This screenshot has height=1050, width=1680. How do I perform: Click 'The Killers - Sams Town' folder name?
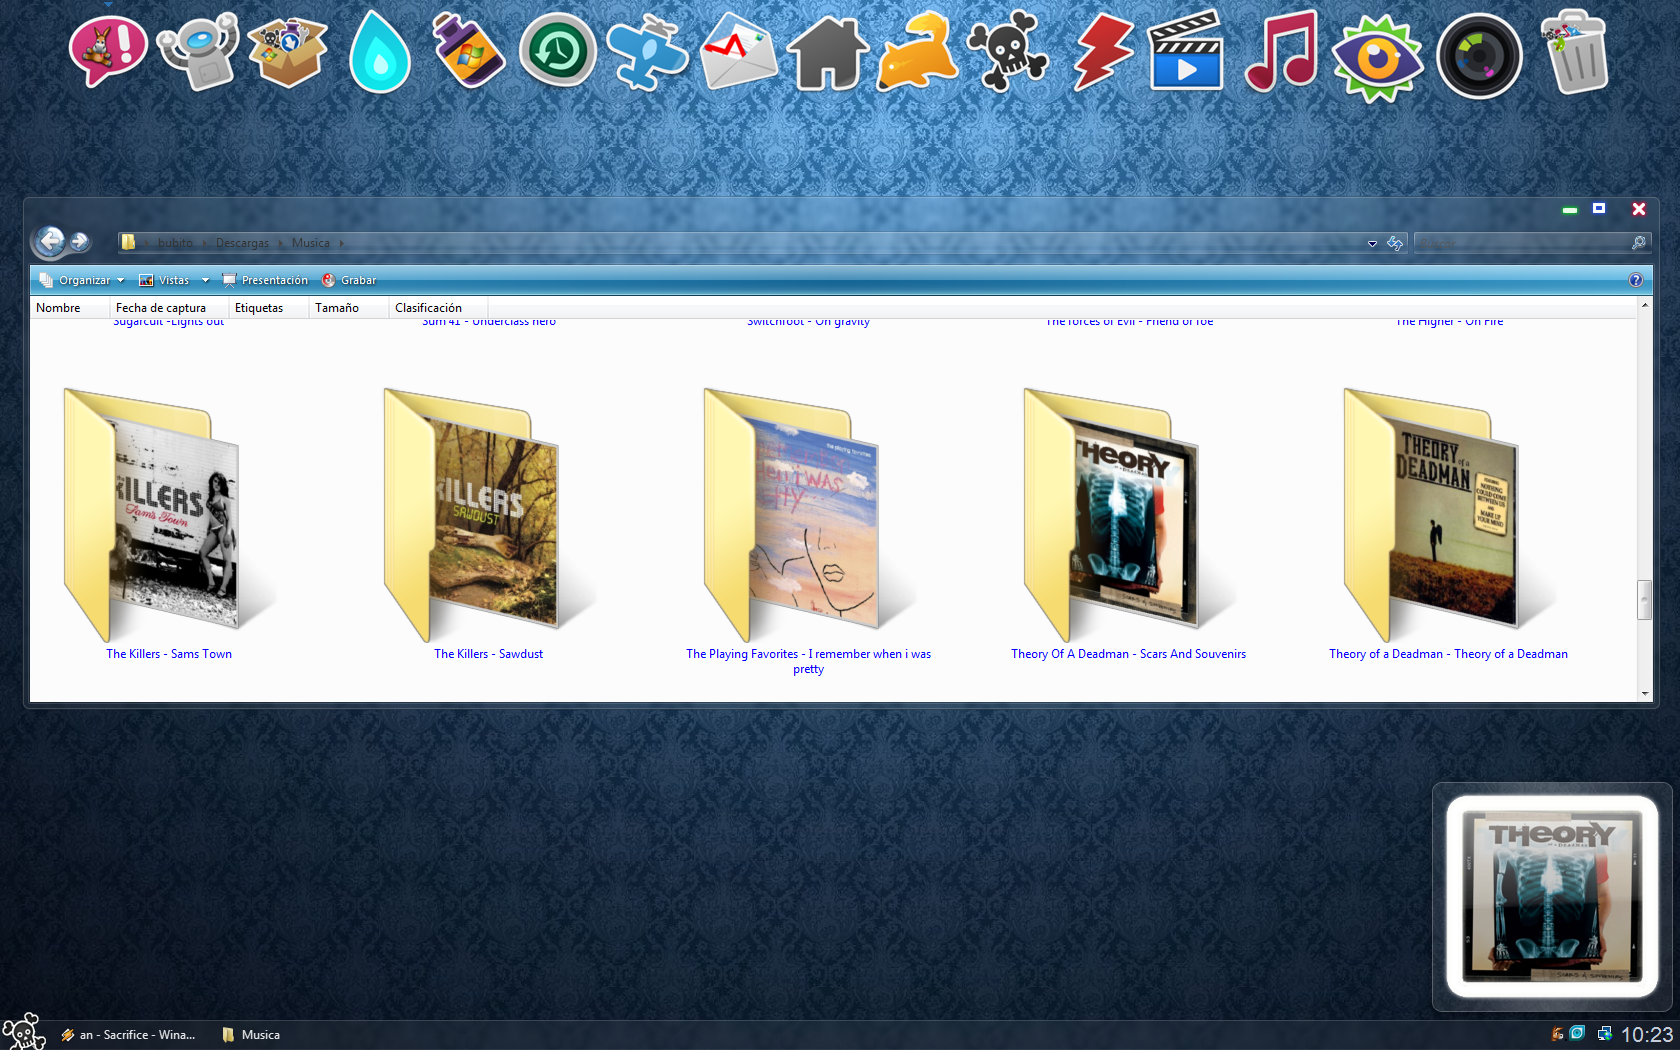tap(169, 654)
